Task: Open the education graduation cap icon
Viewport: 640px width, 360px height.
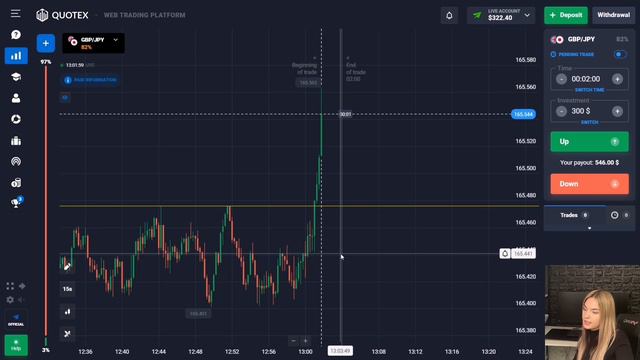Action: tap(16, 77)
